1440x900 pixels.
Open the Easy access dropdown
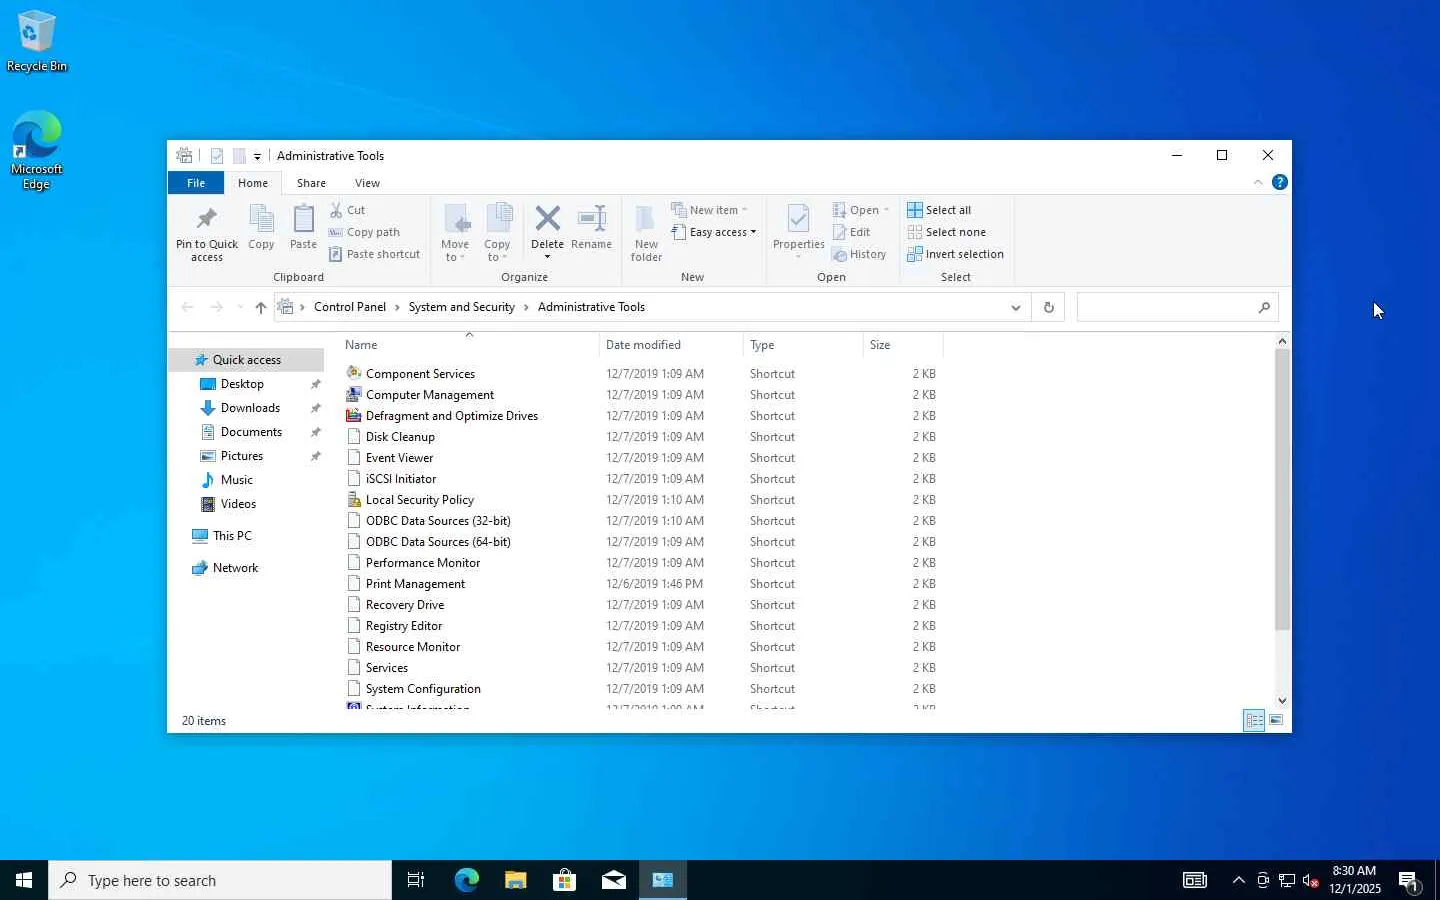[714, 232]
